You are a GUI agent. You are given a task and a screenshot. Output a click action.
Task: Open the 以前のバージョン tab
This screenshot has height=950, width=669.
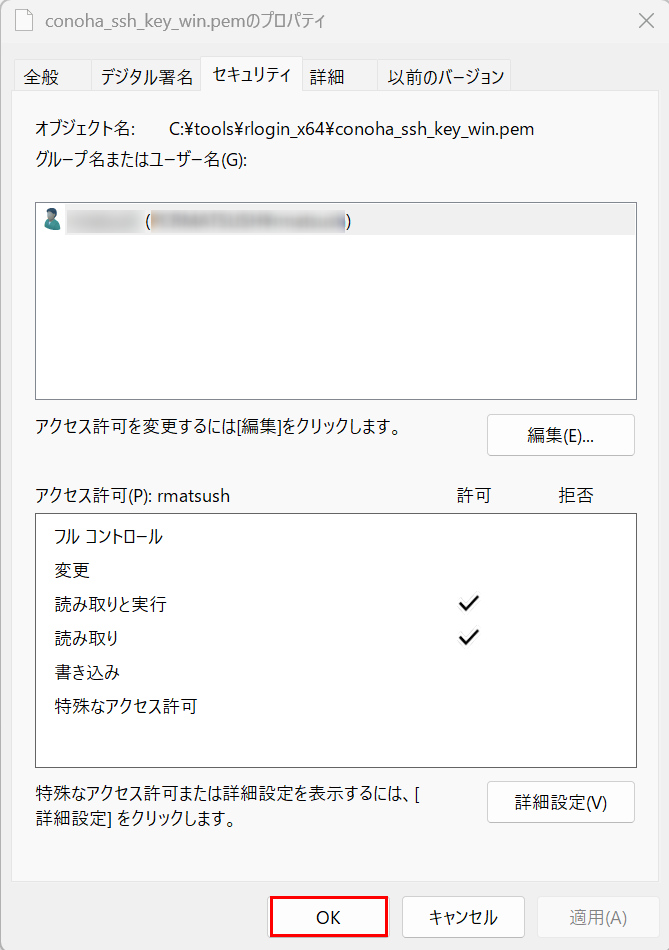tap(444, 76)
